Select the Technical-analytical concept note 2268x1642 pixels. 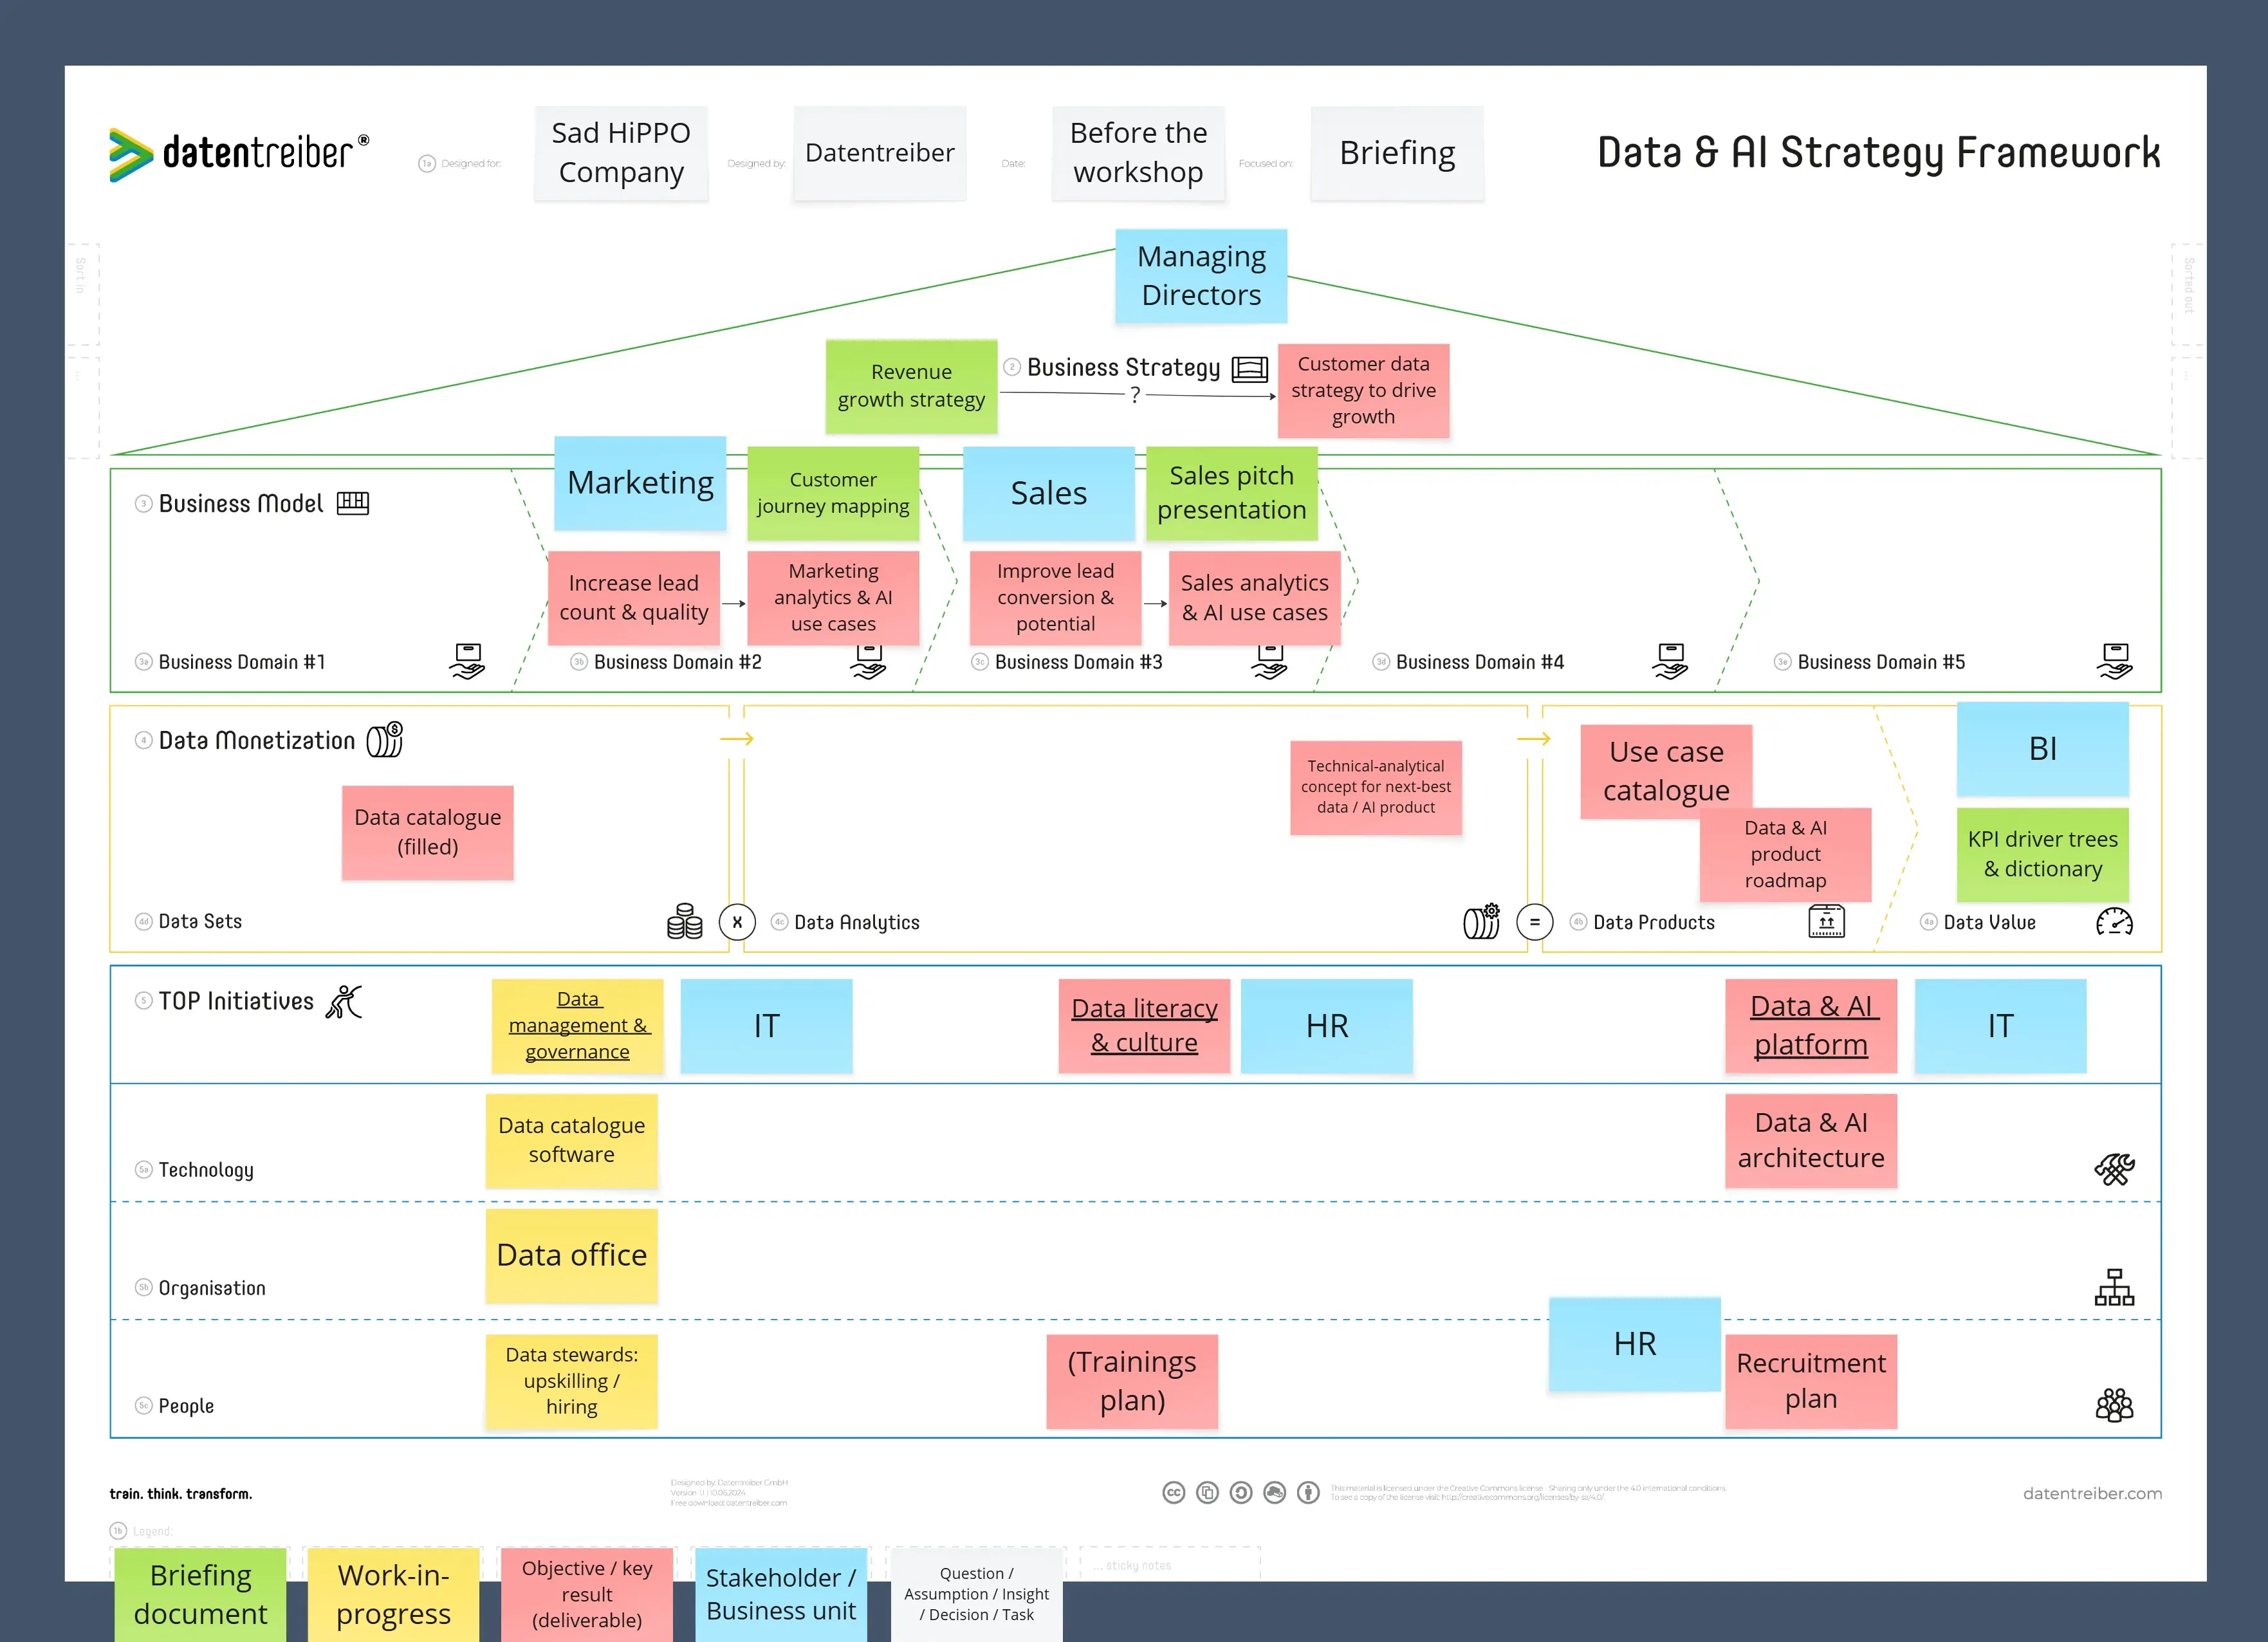(x=1376, y=788)
